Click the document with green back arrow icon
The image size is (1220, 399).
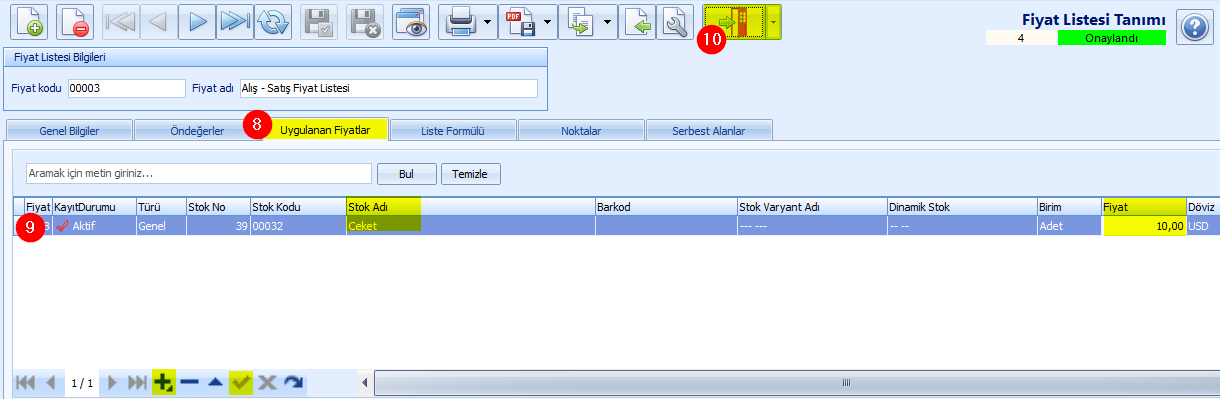coord(638,21)
